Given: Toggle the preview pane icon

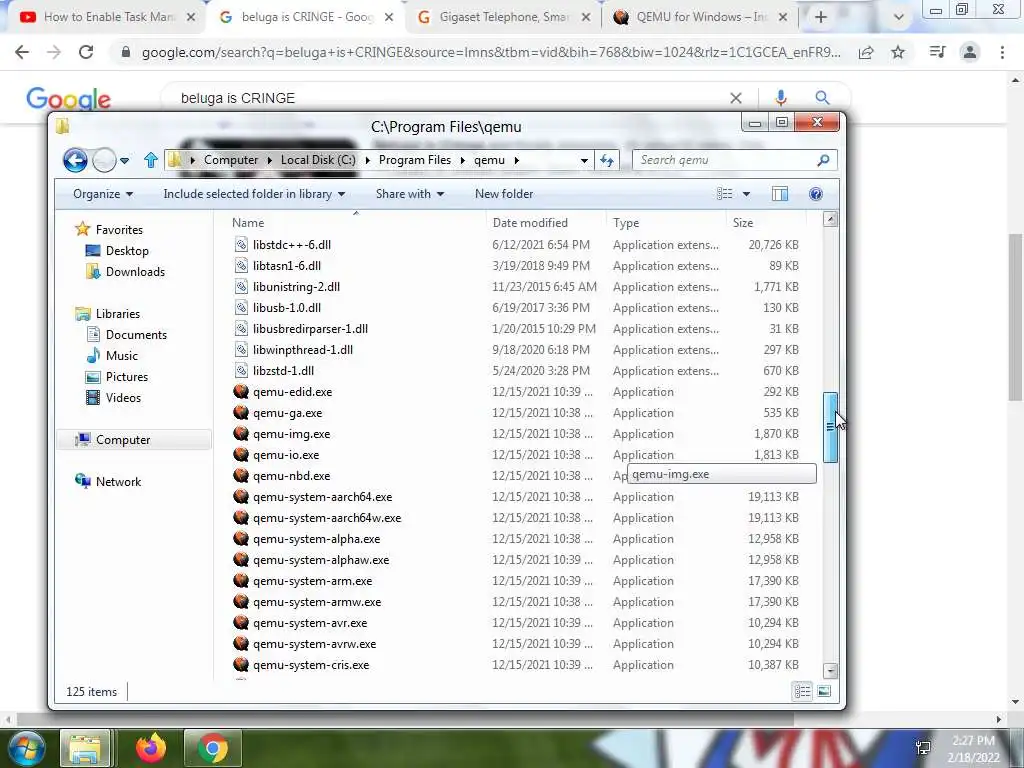Looking at the screenshot, I should coord(780,194).
